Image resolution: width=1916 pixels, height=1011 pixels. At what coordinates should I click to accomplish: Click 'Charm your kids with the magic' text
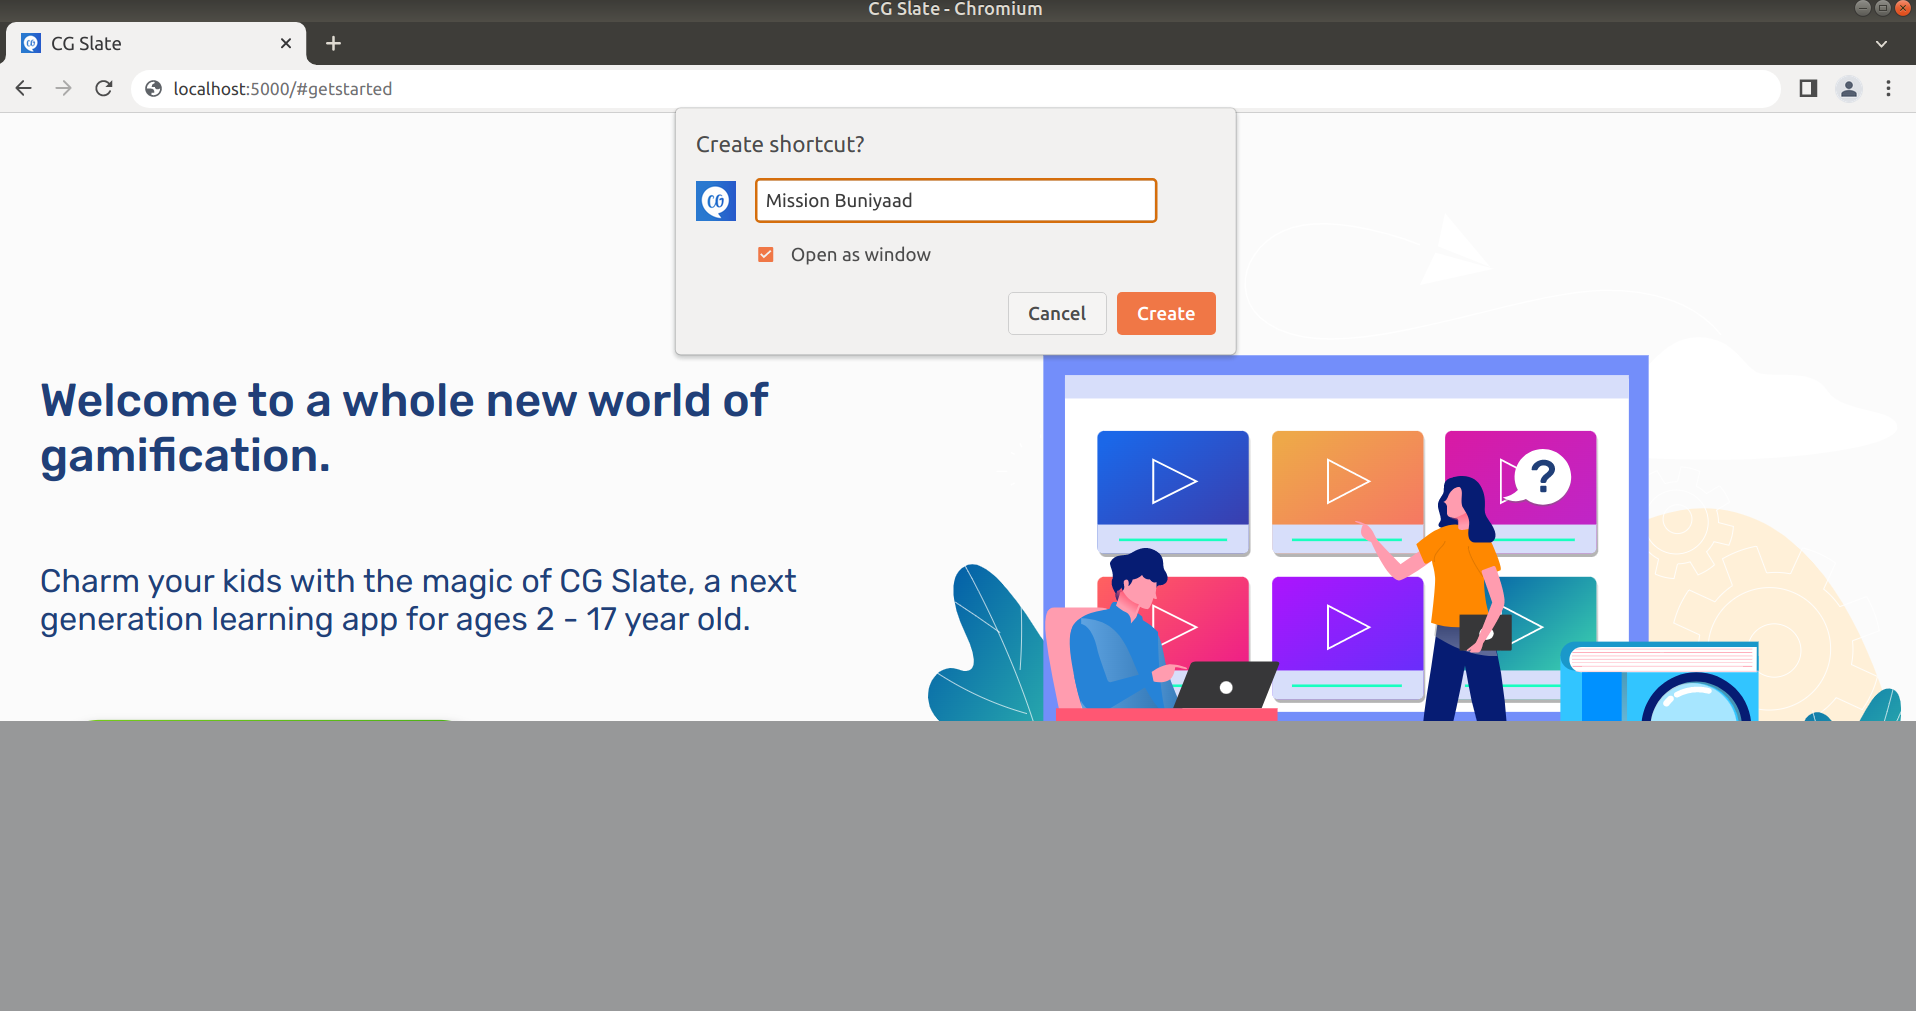(418, 600)
